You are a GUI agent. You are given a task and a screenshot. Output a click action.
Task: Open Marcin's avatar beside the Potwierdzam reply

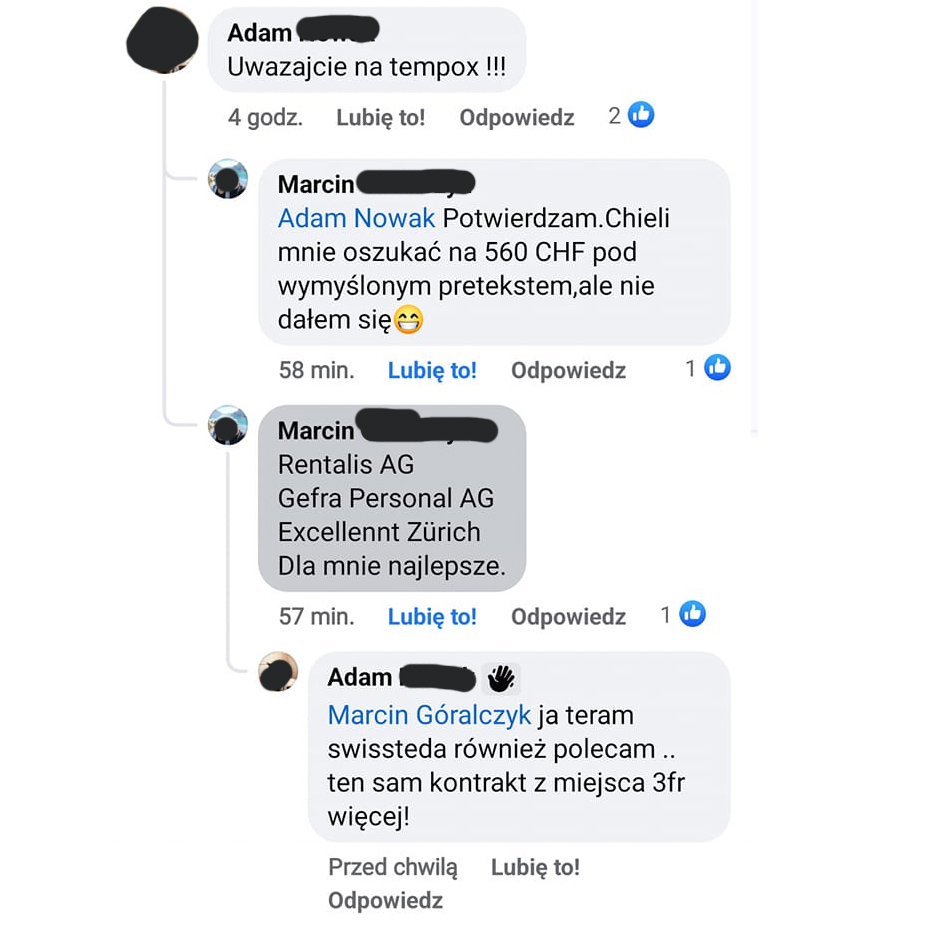(x=228, y=179)
